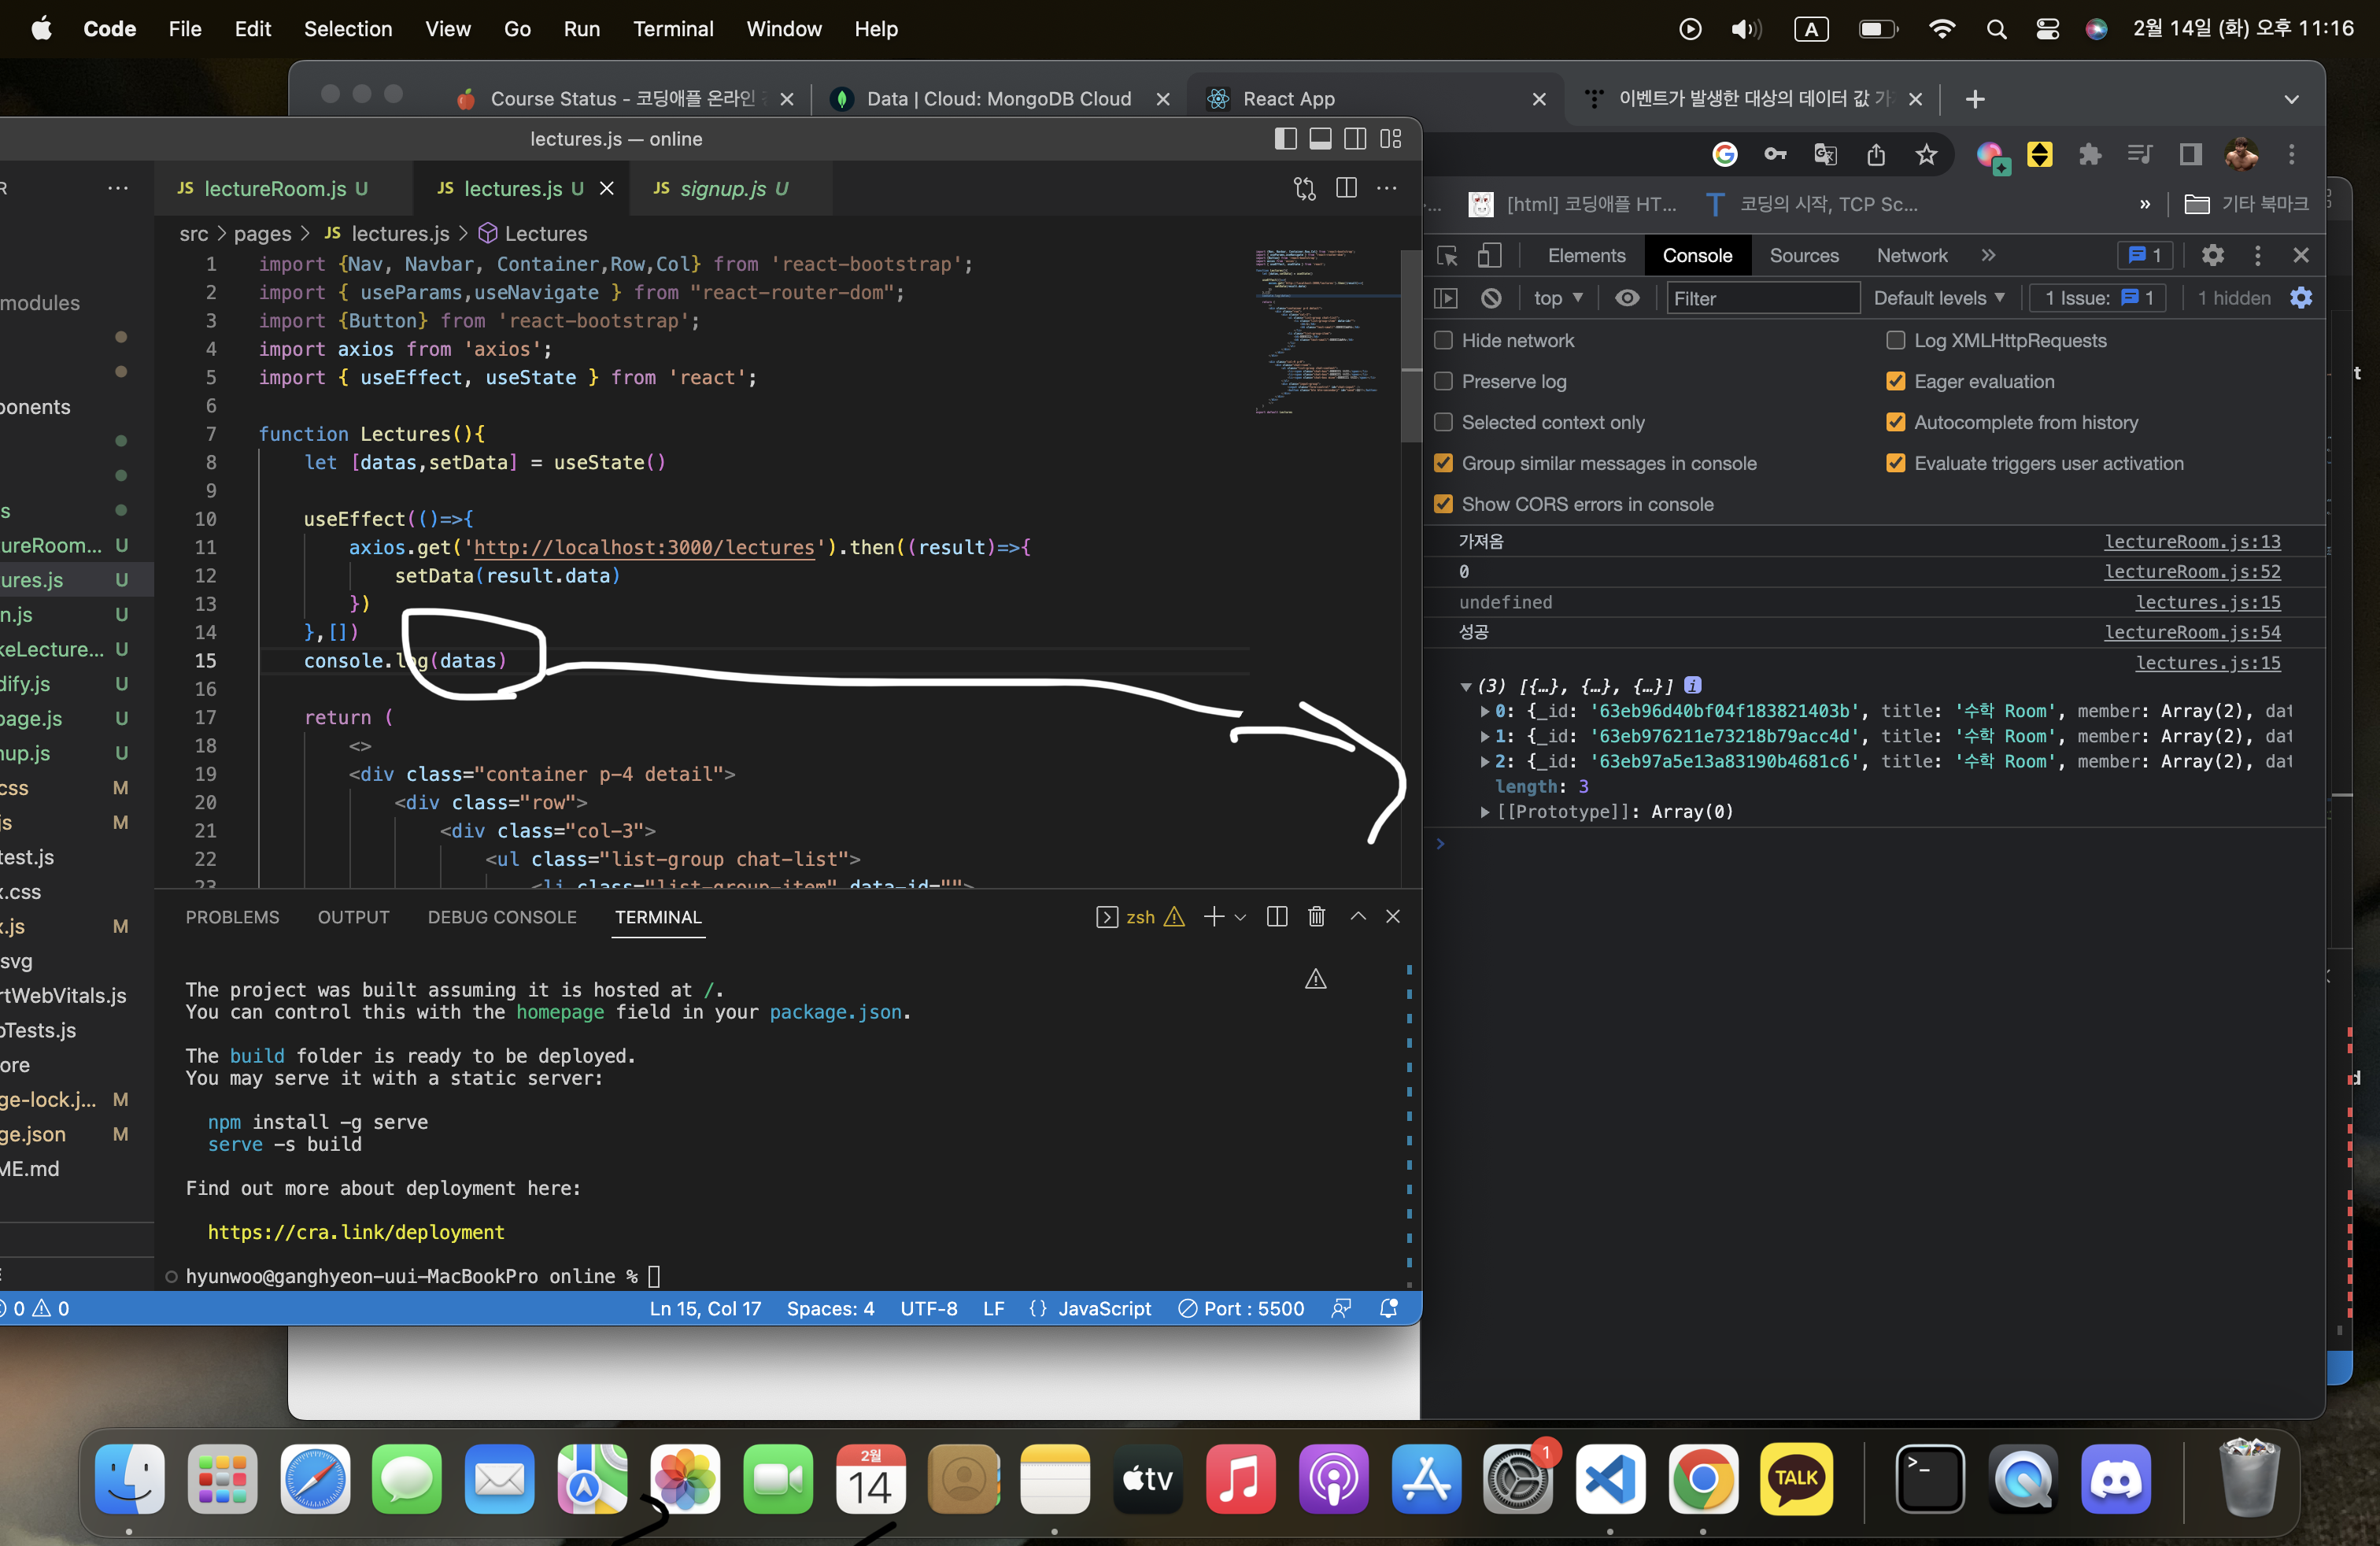Click the DevTools inspect element picker icon
The image size is (2380, 1546).
pos(1447,255)
